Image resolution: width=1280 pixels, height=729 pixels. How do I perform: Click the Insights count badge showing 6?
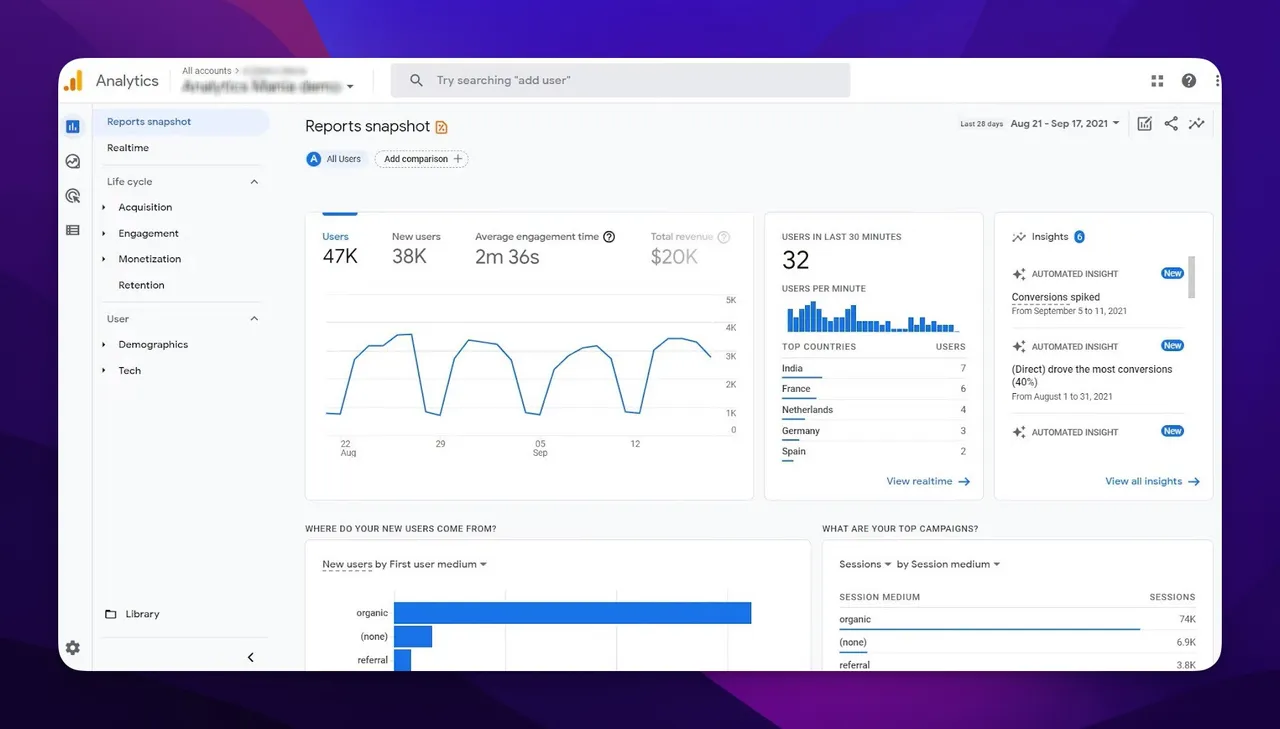click(1079, 237)
